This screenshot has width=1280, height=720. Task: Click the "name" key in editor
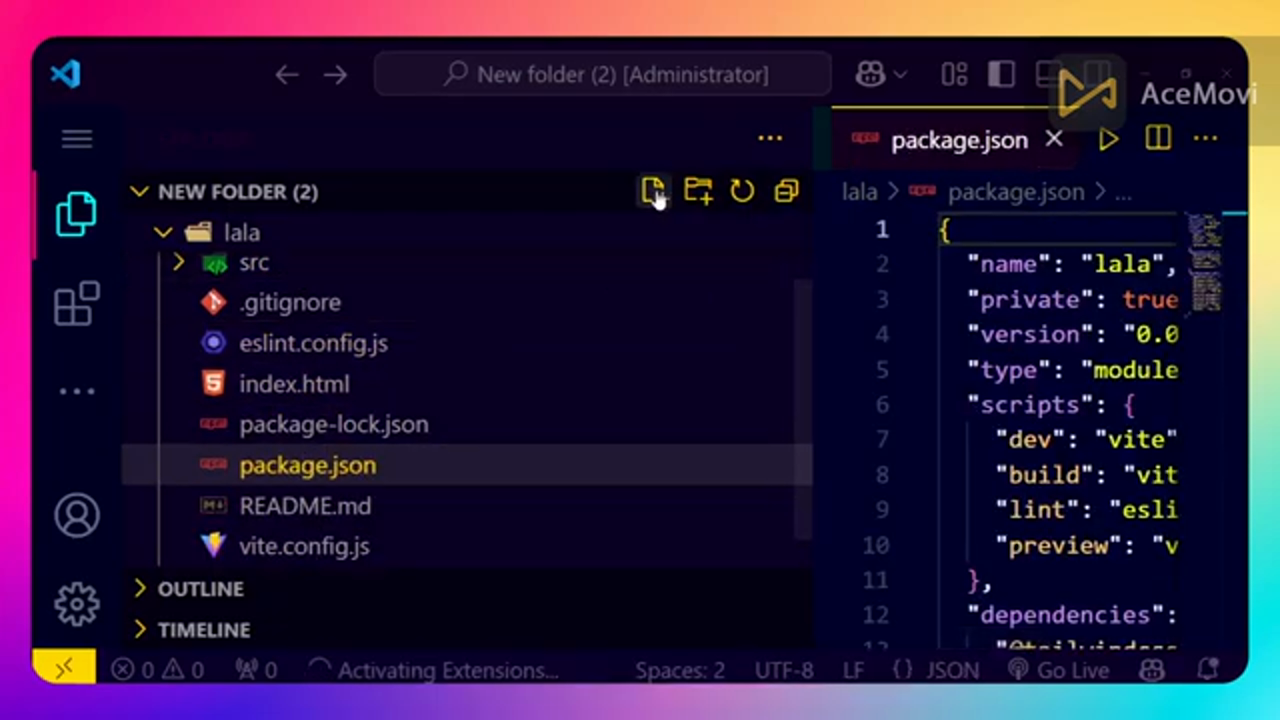pyautogui.click(x=1008, y=265)
